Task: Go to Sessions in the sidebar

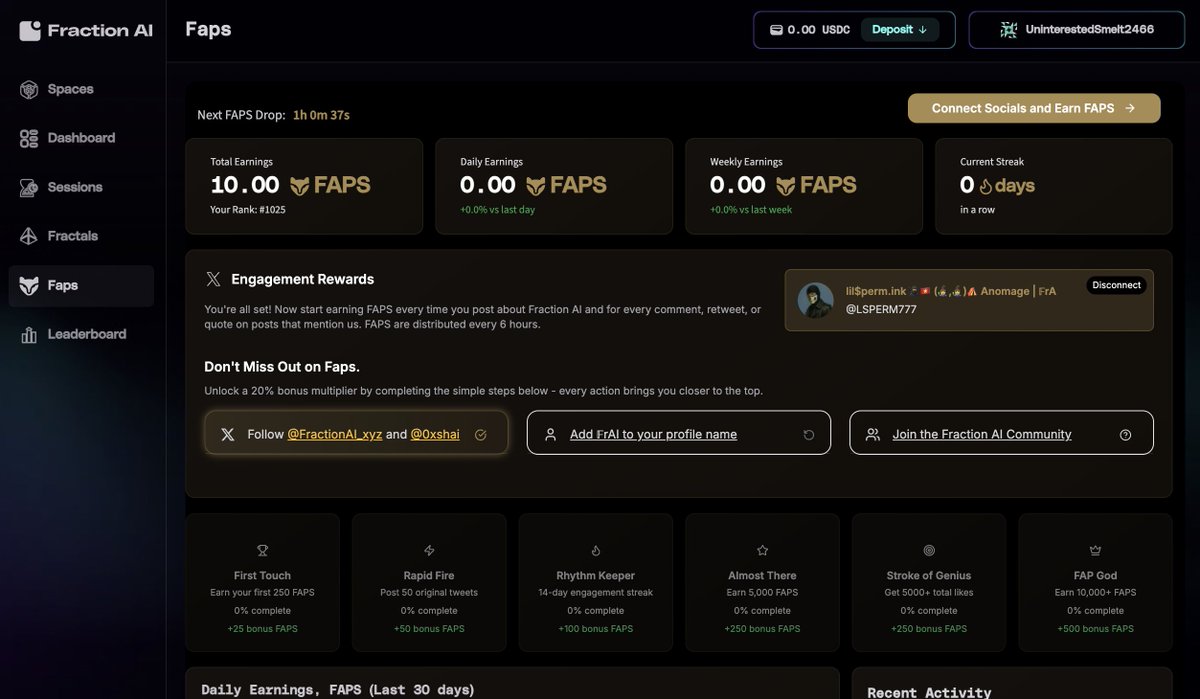Action: [81, 187]
